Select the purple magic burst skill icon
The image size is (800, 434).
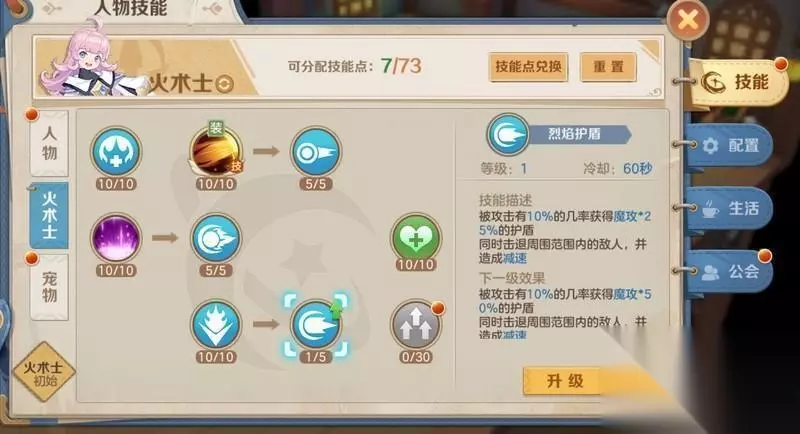coord(116,238)
